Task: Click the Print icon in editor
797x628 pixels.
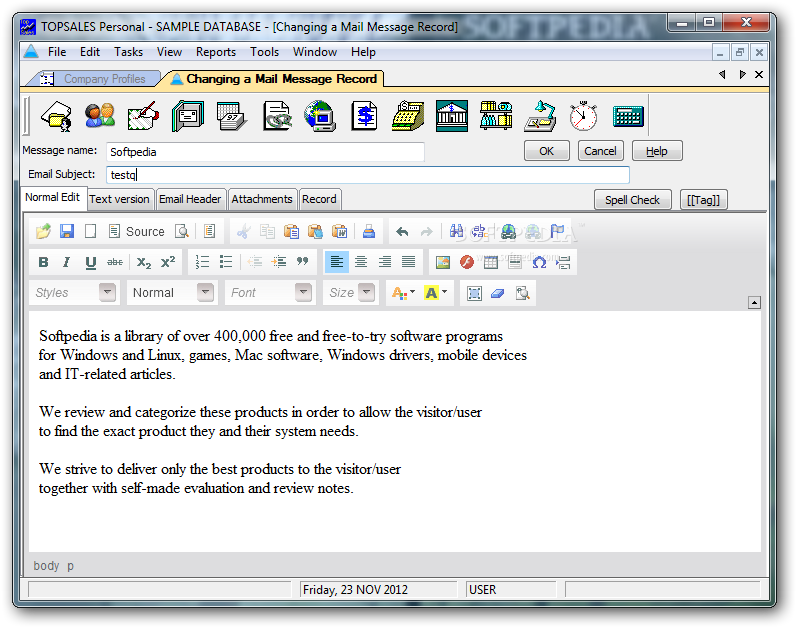Action: tap(369, 231)
